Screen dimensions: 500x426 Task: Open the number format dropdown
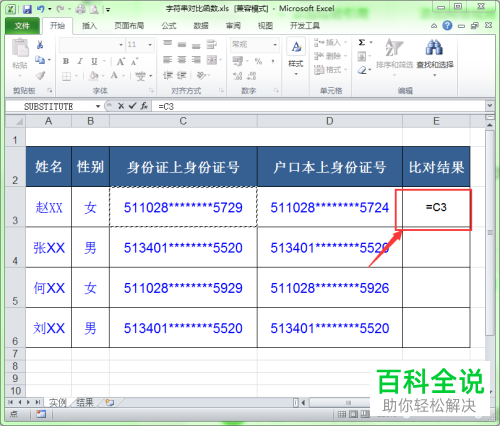(275, 44)
